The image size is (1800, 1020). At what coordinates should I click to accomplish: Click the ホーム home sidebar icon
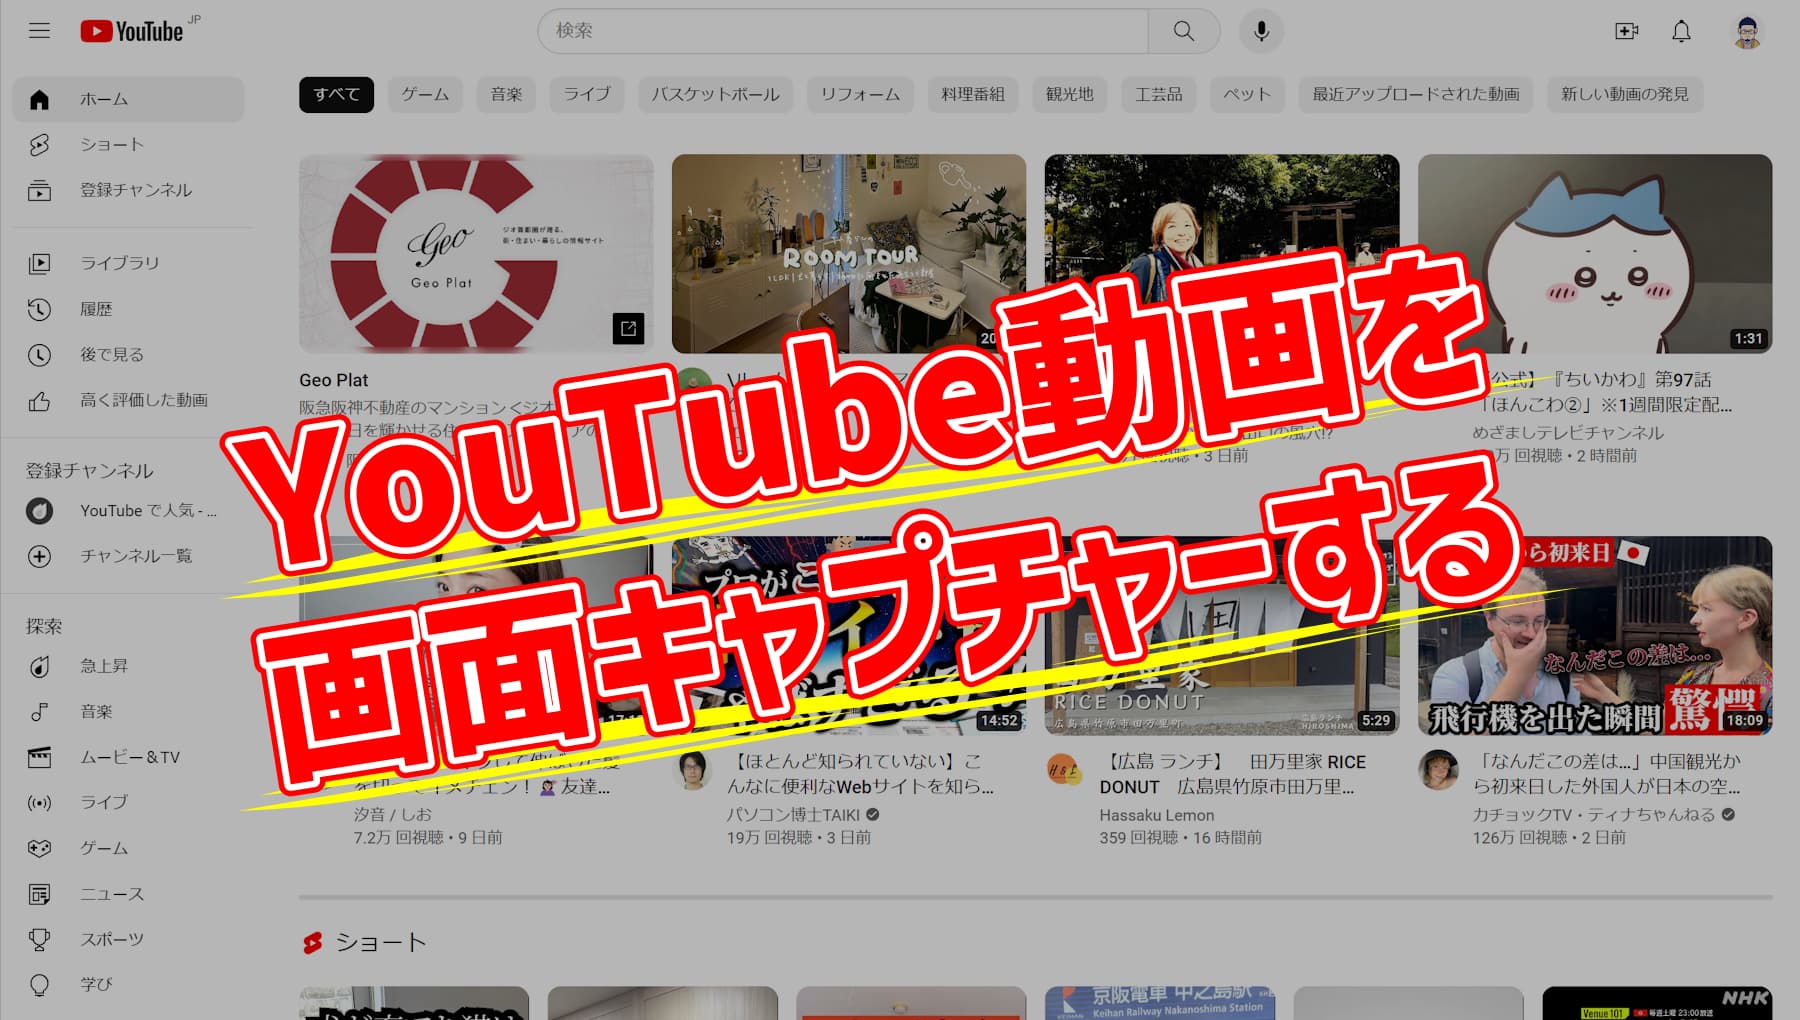[x=39, y=99]
